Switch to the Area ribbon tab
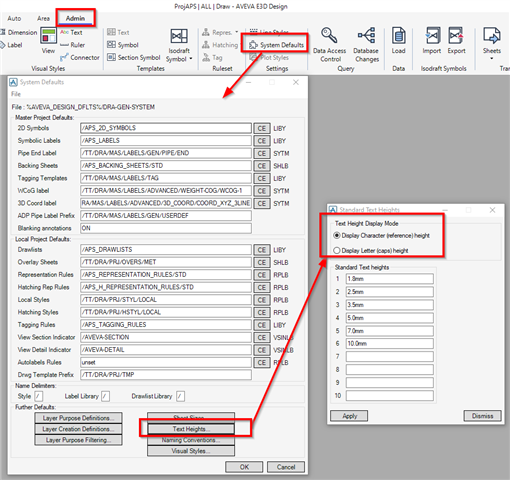This screenshot has width=510, height=480. point(43,18)
